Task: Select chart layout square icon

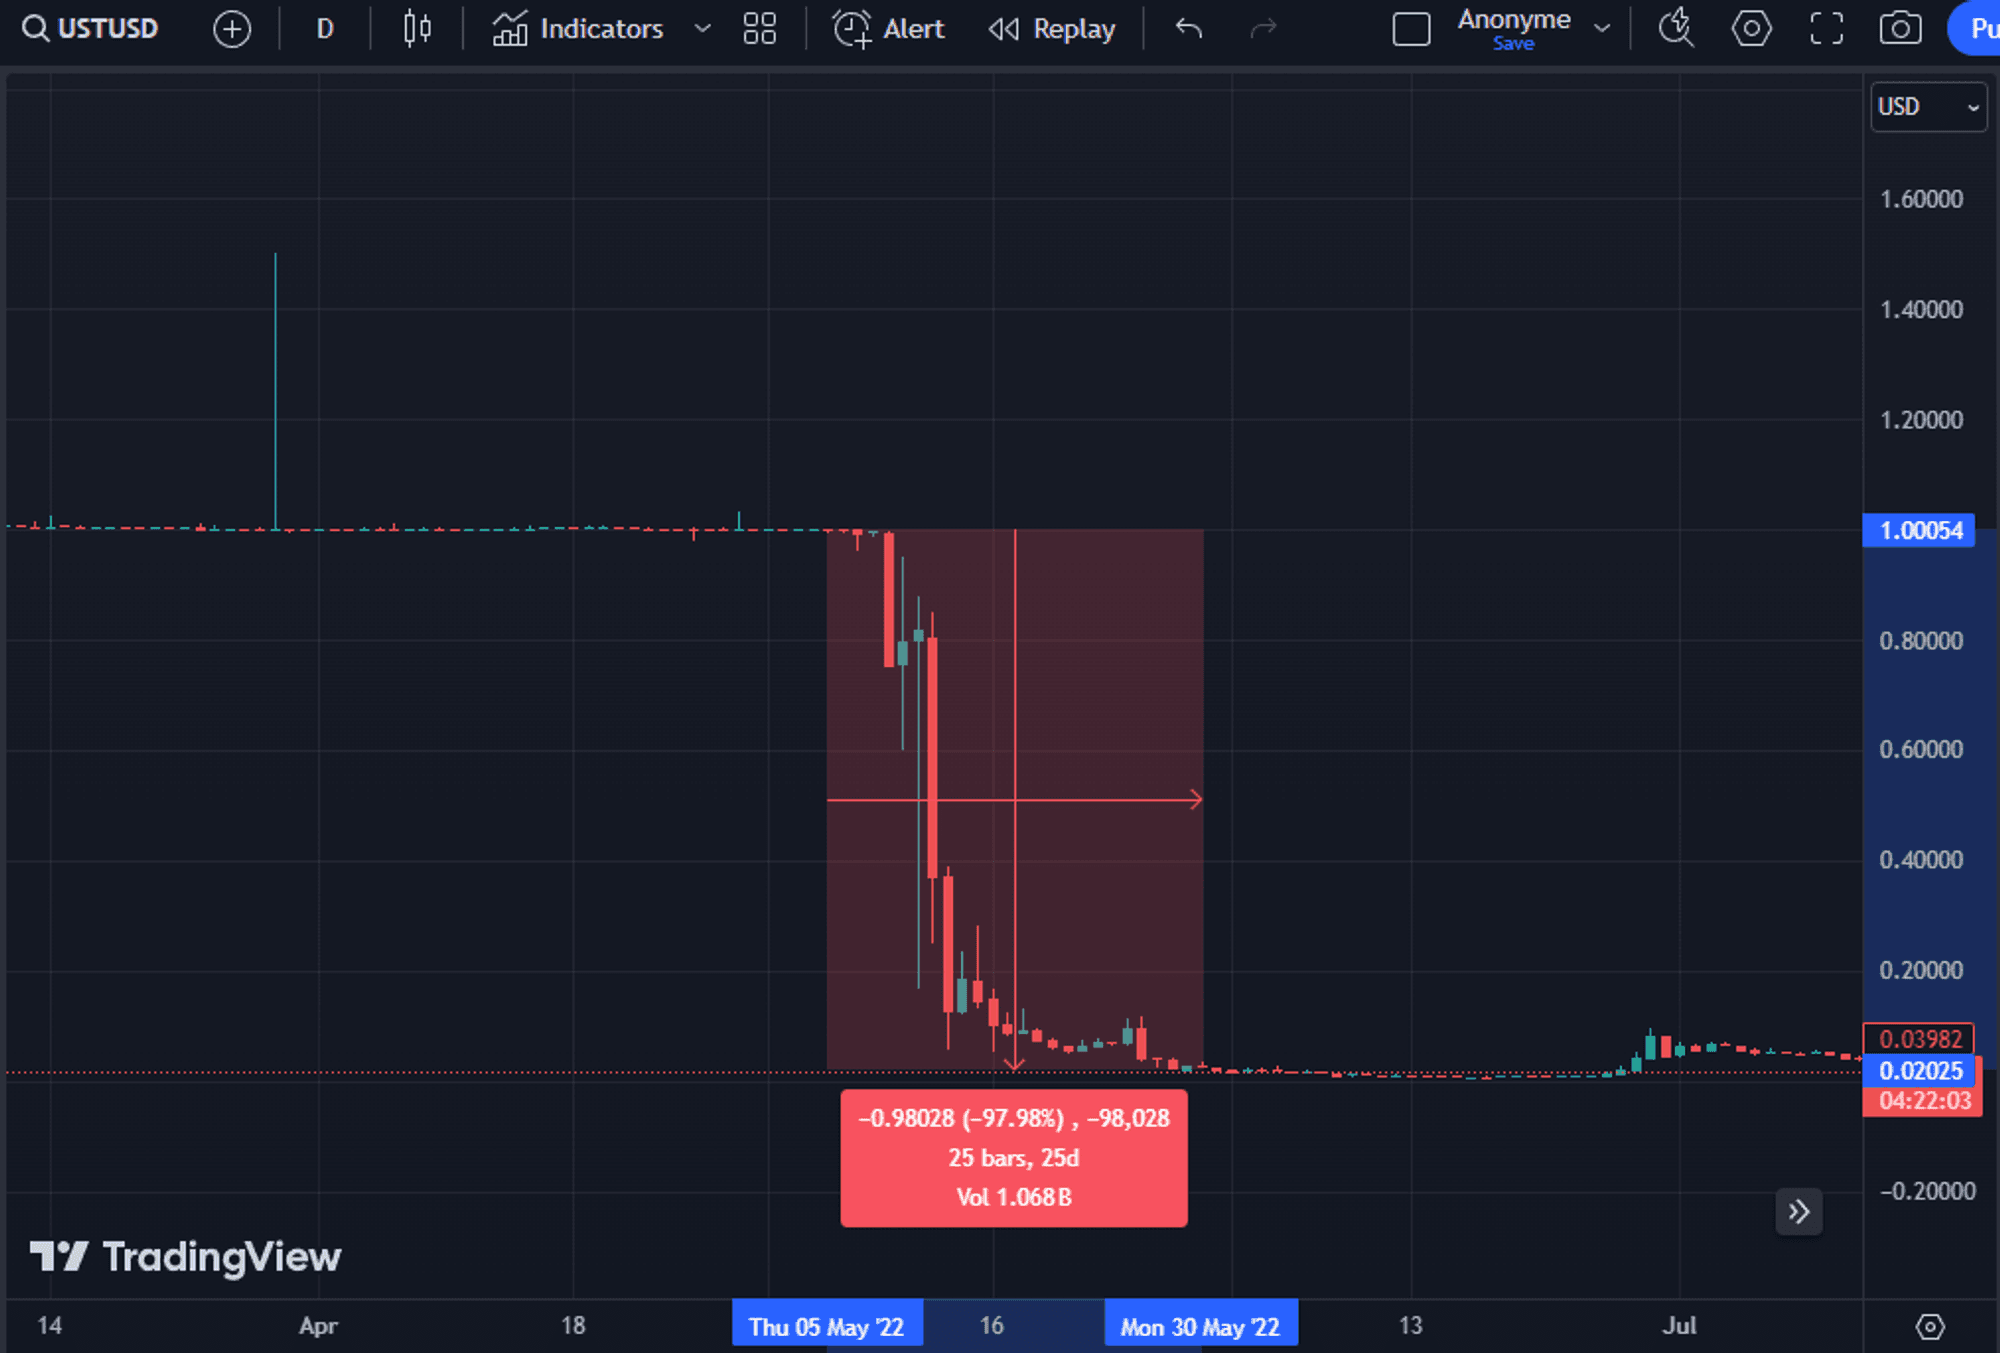Action: (1412, 29)
